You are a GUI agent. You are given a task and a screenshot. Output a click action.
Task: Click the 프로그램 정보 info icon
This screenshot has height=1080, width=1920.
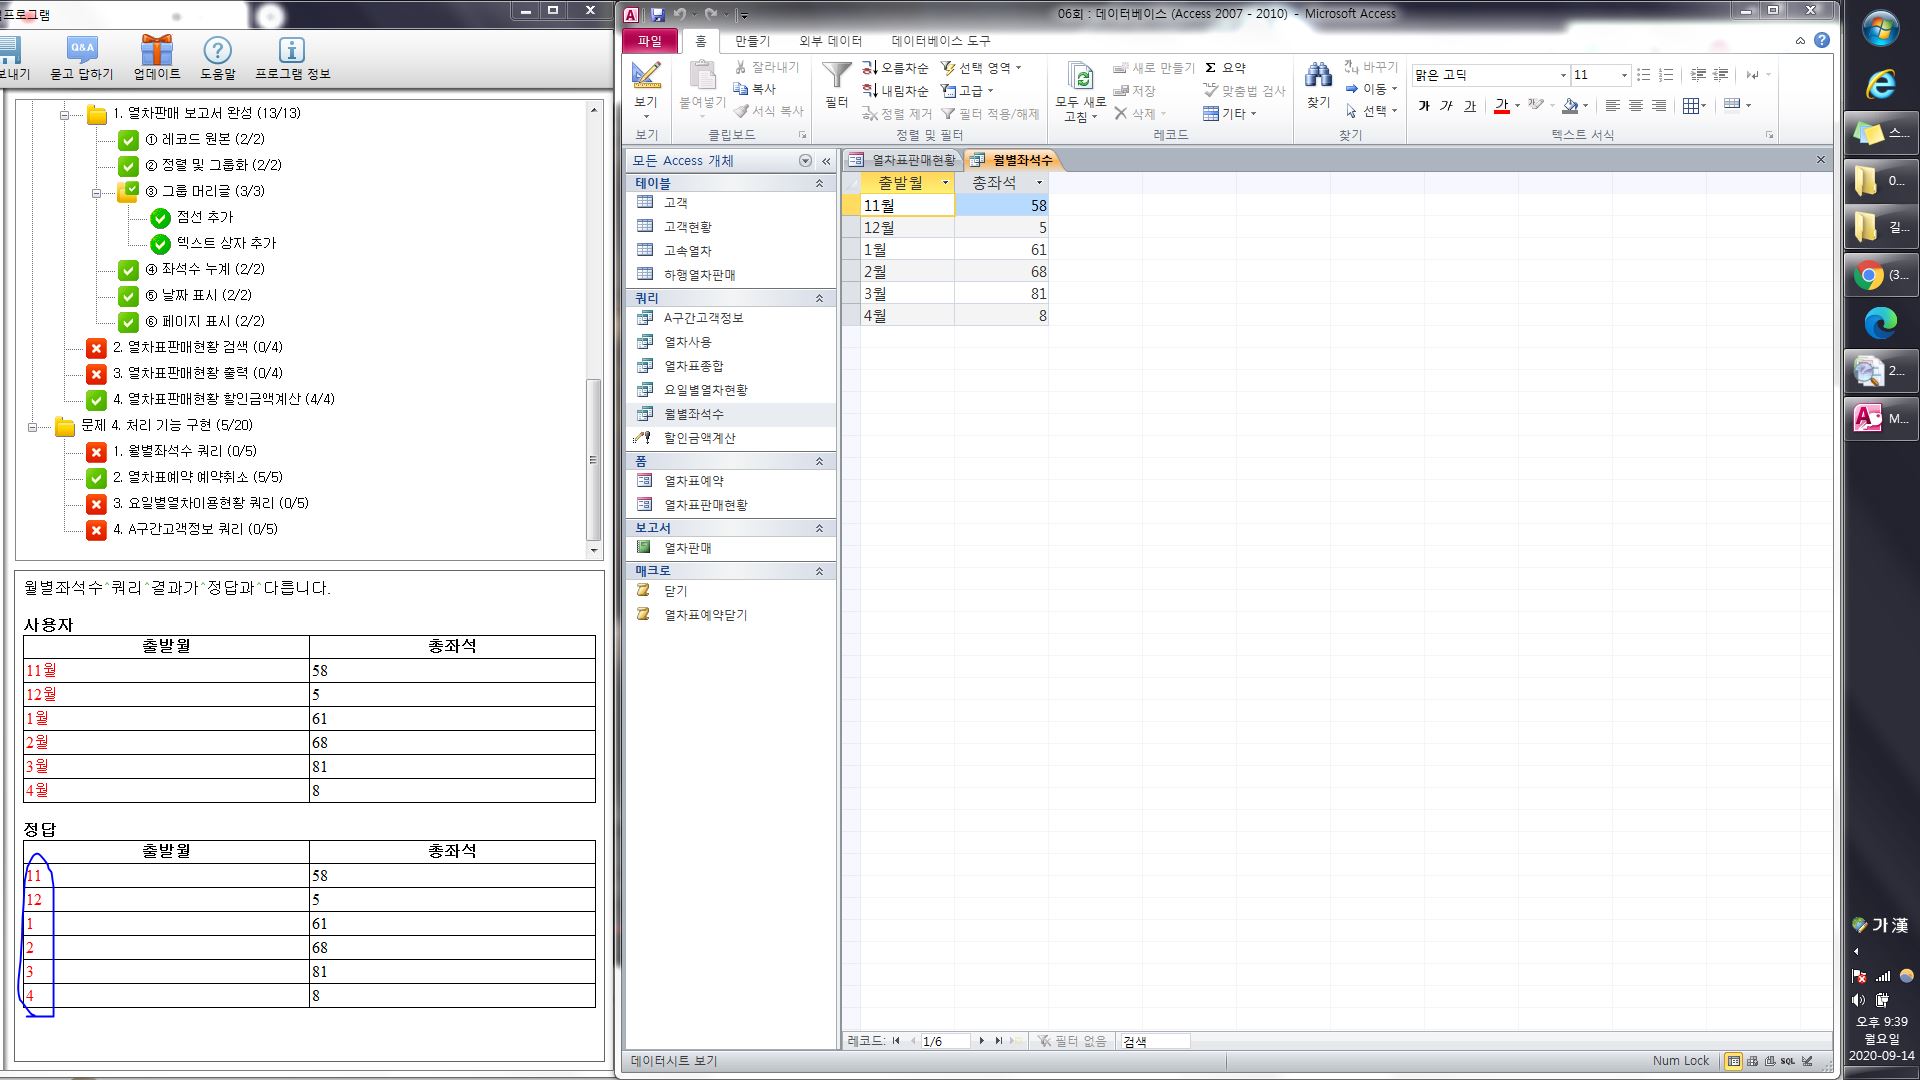(x=291, y=51)
